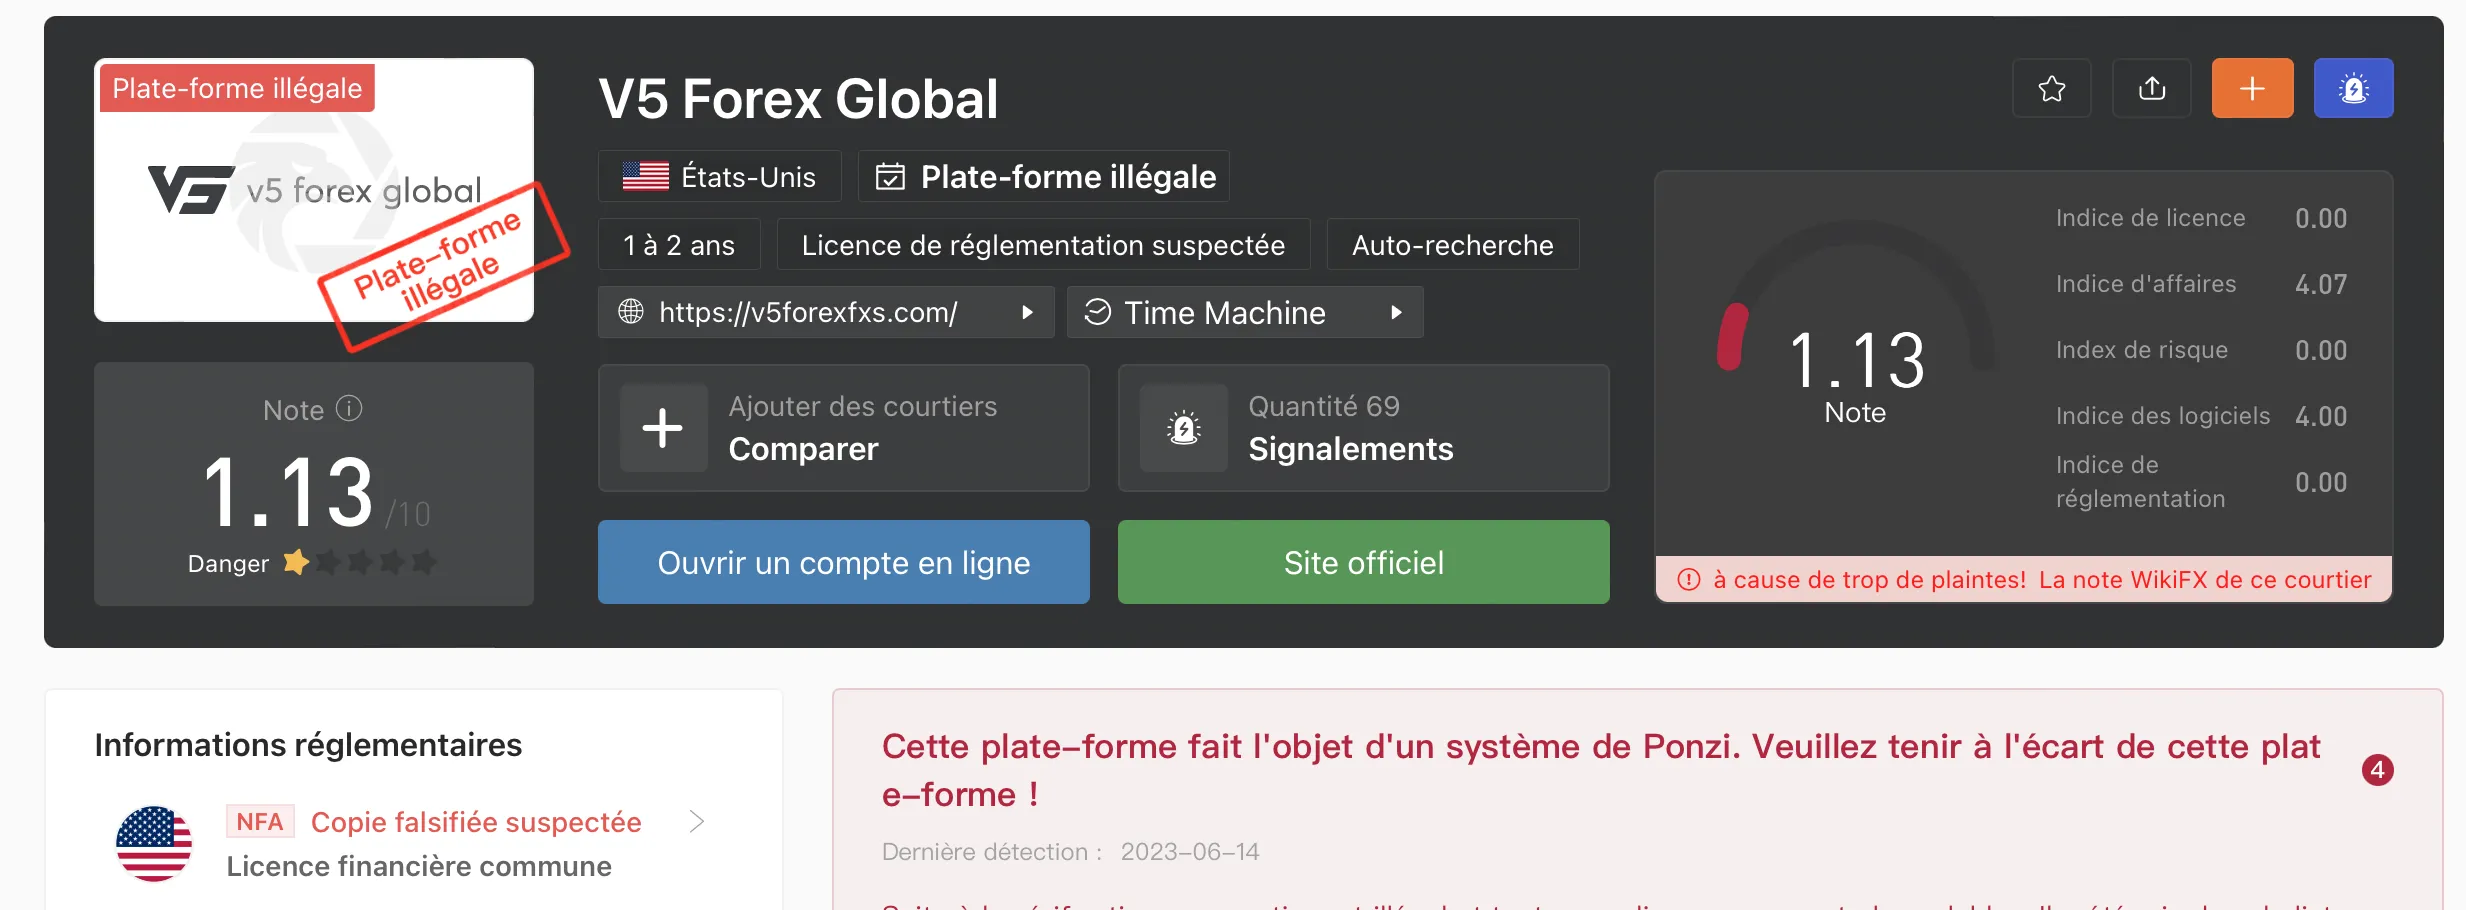
Task: Click the V5 Forex Global logo thumbnail
Action: (x=314, y=190)
